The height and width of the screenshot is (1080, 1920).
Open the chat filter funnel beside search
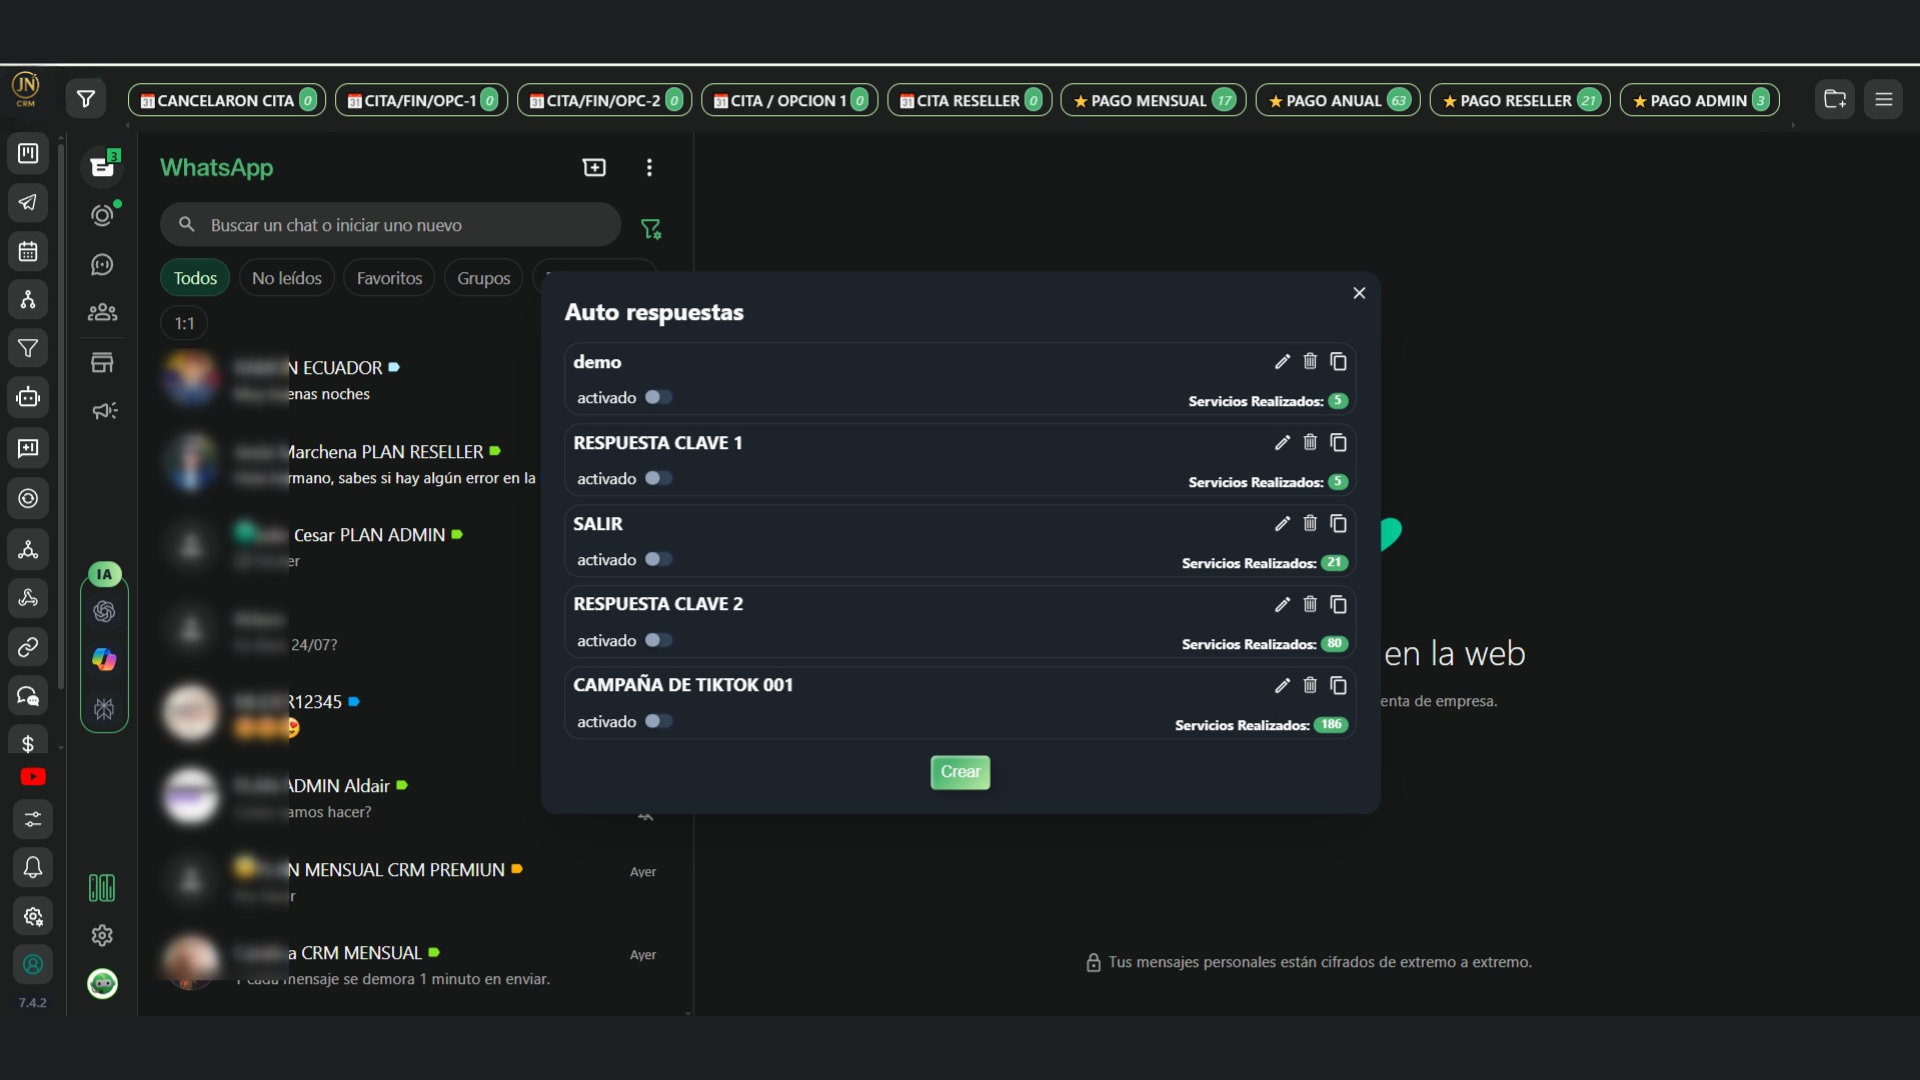[x=651, y=229]
